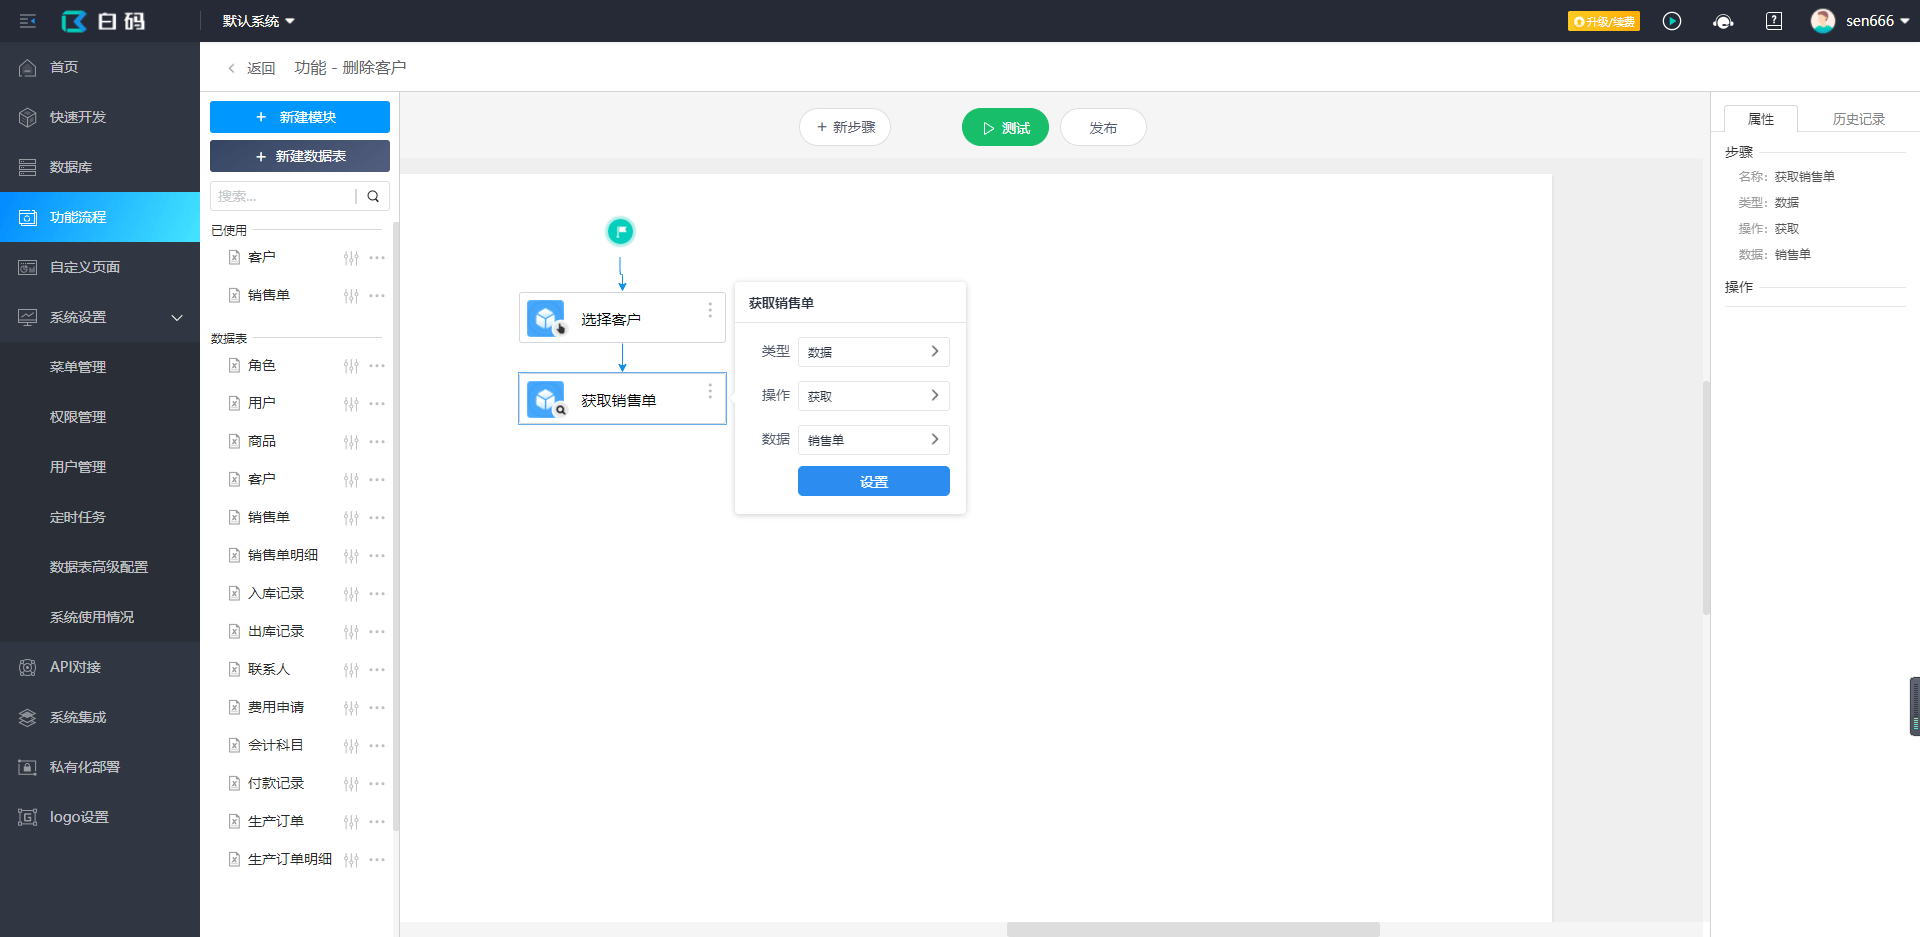Screen dimensions: 1920x937
Task: Open more options for 销售单明细 table
Action: [x=377, y=556]
